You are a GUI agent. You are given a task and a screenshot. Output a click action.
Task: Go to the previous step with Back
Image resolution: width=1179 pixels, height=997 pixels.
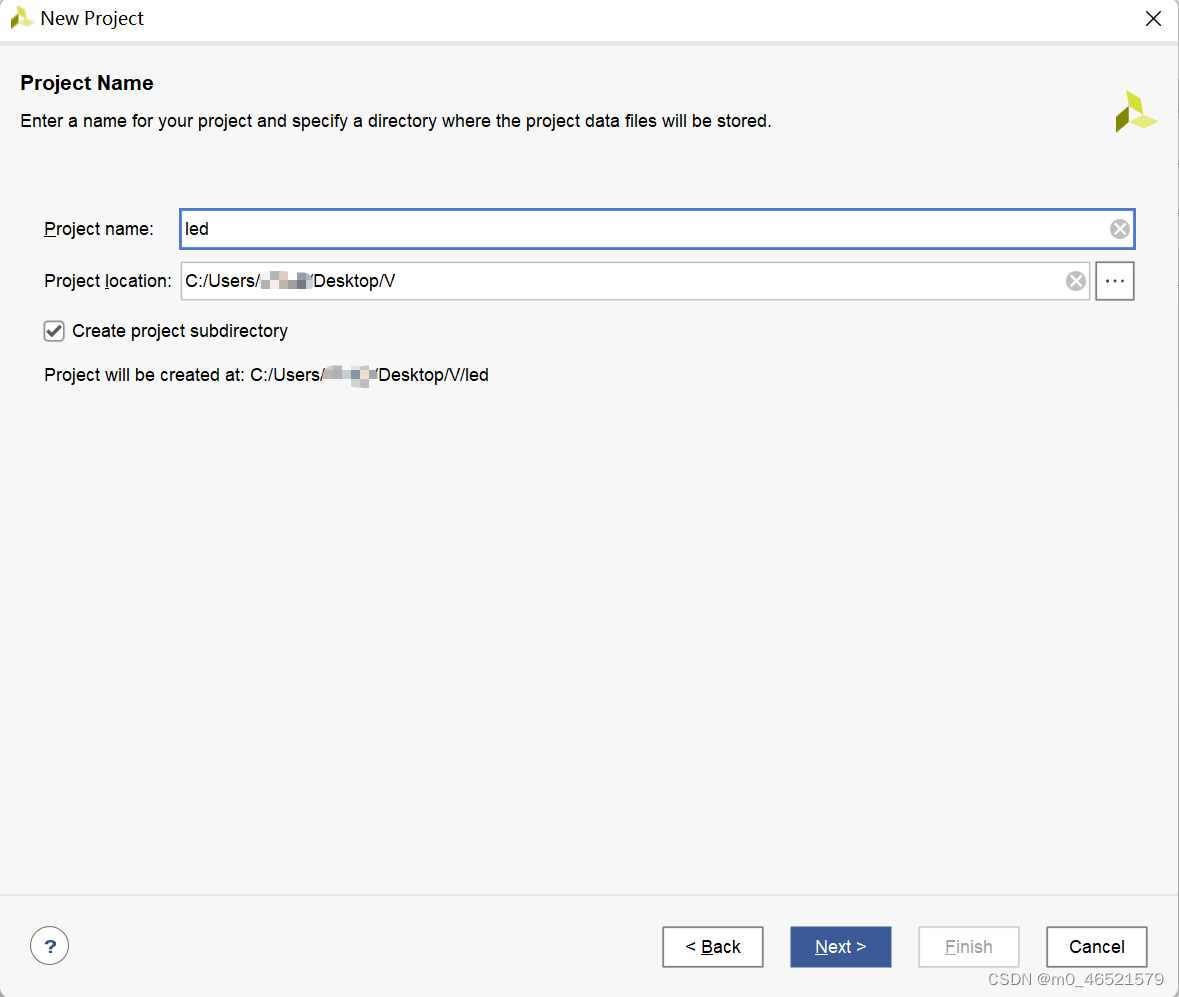click(712, 947)
